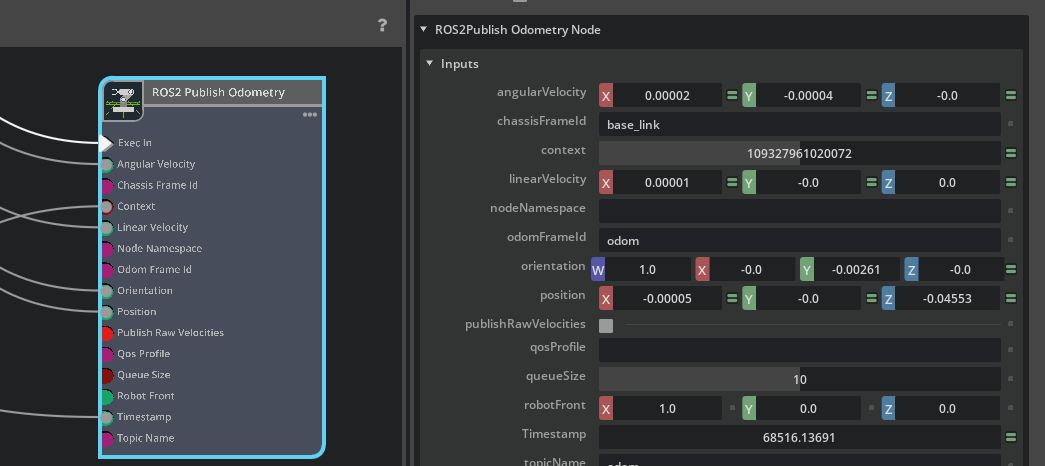This screenshot has width=1045, height=466.
Task: Click the Robot Front green port
Action: coord(106,397)
